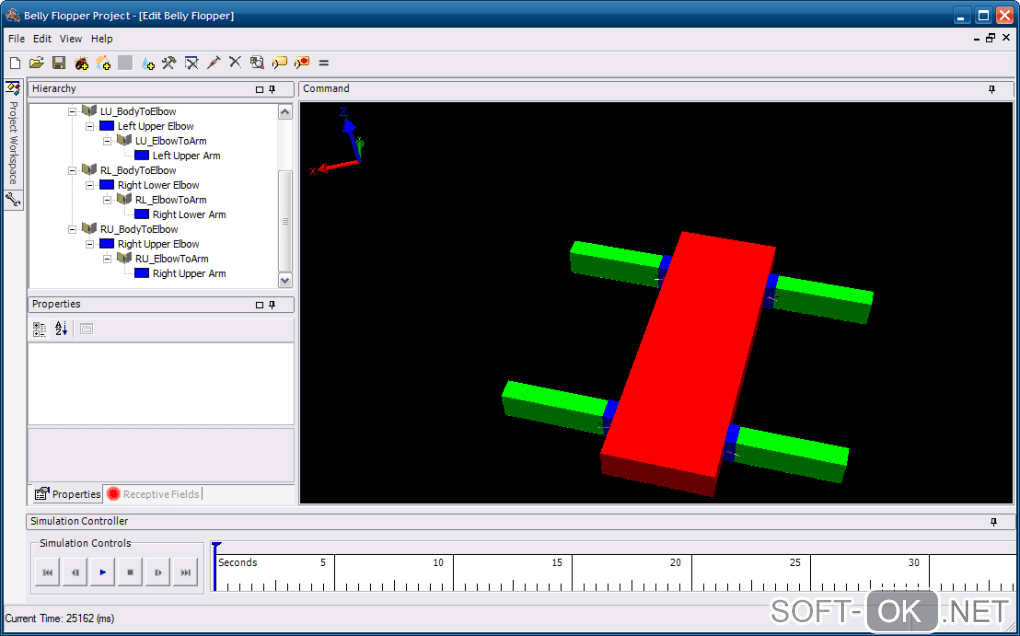Image resolution: width=1020 pixels, height=636 pixels.
Task: Skip simulation to the end
Action: (185, 572)
